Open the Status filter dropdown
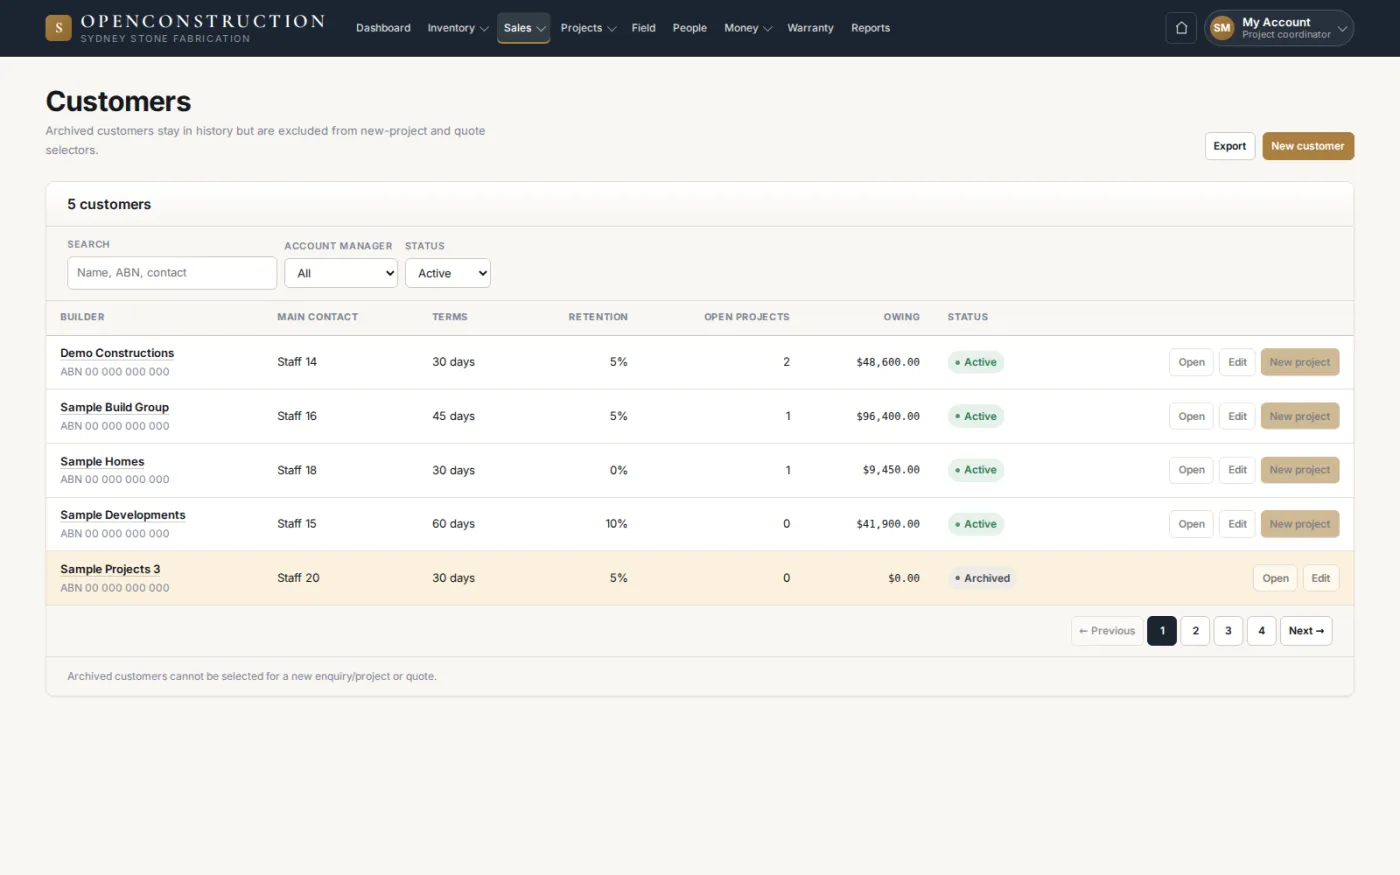1400x875 pixels. point(448,273)
